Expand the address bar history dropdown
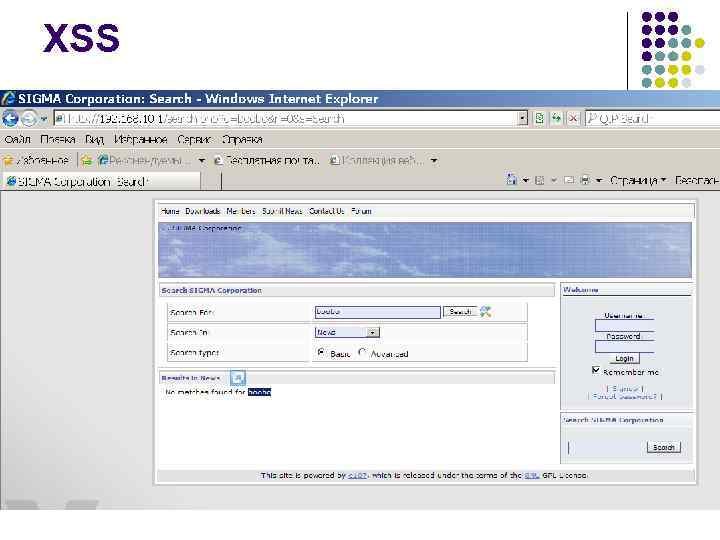 [523, 118]
